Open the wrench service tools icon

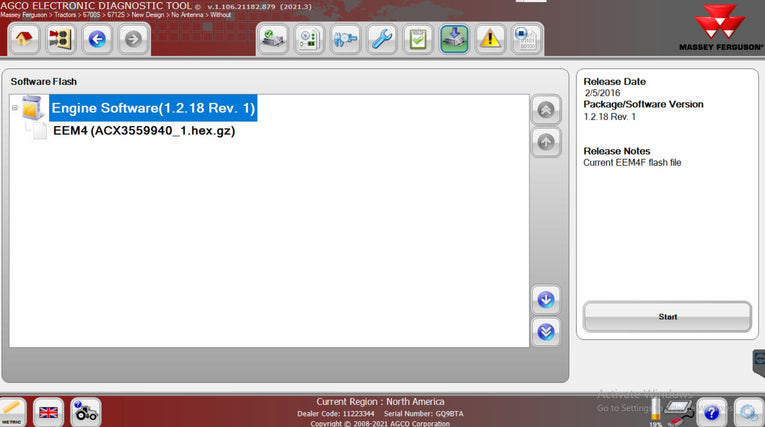[382, 39]
